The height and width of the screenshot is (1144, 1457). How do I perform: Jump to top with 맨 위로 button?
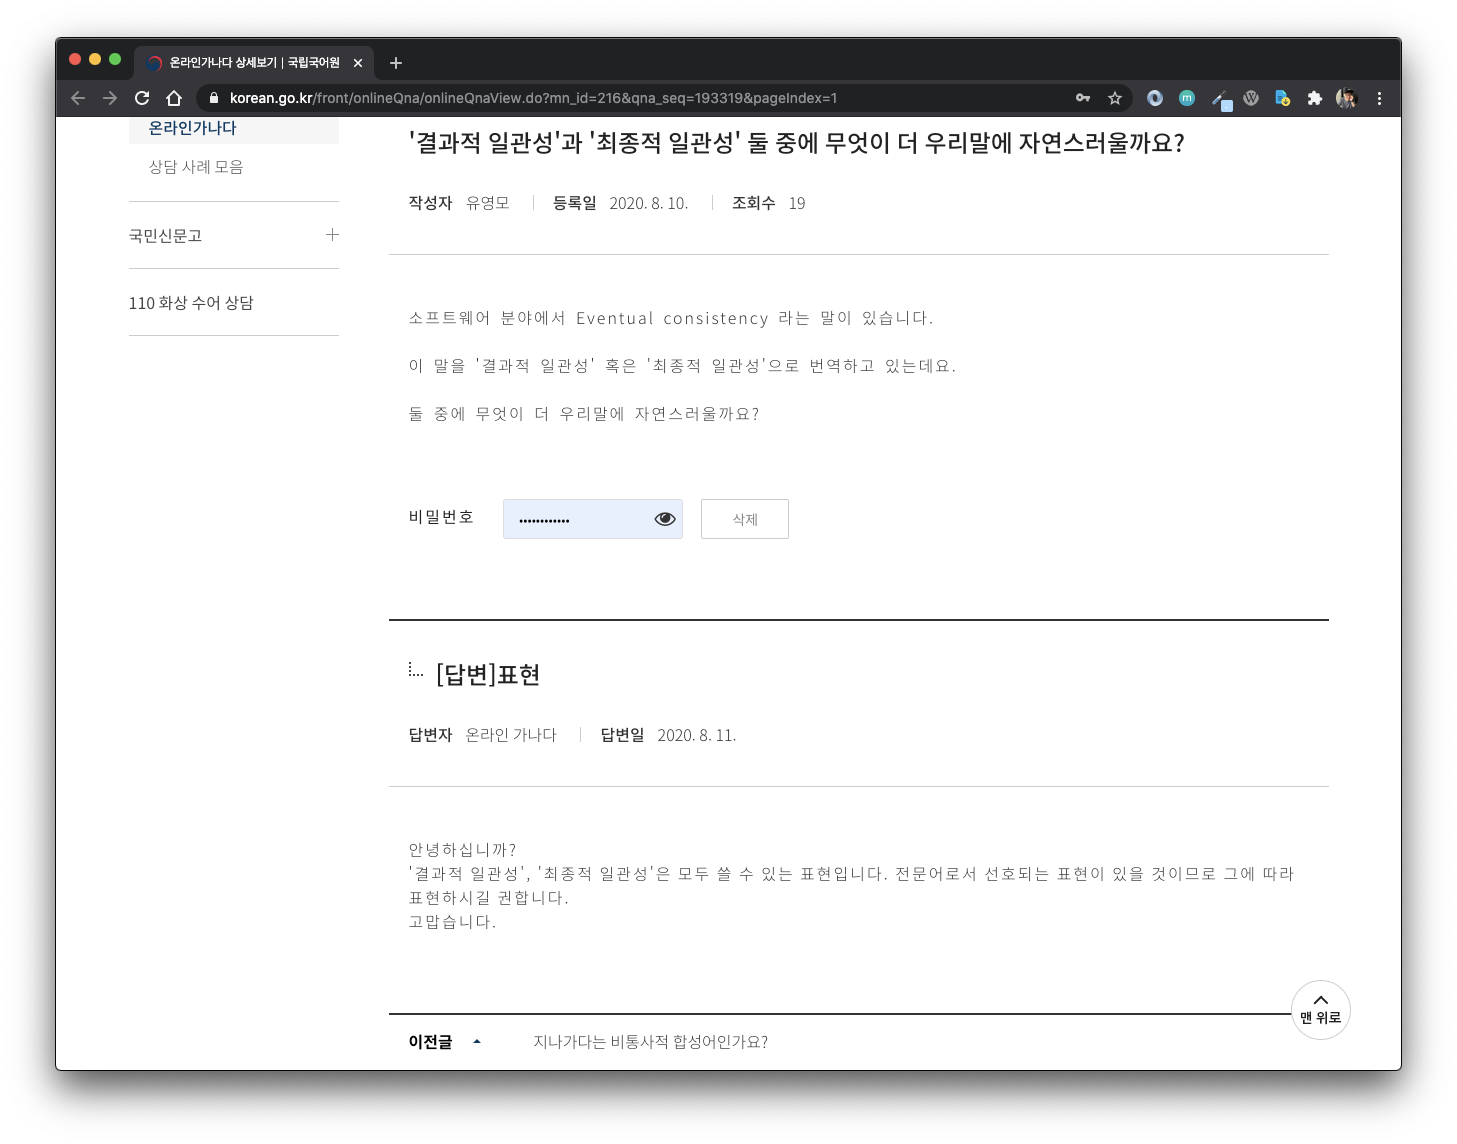pyautogui.click(x=1321, y=1010)
